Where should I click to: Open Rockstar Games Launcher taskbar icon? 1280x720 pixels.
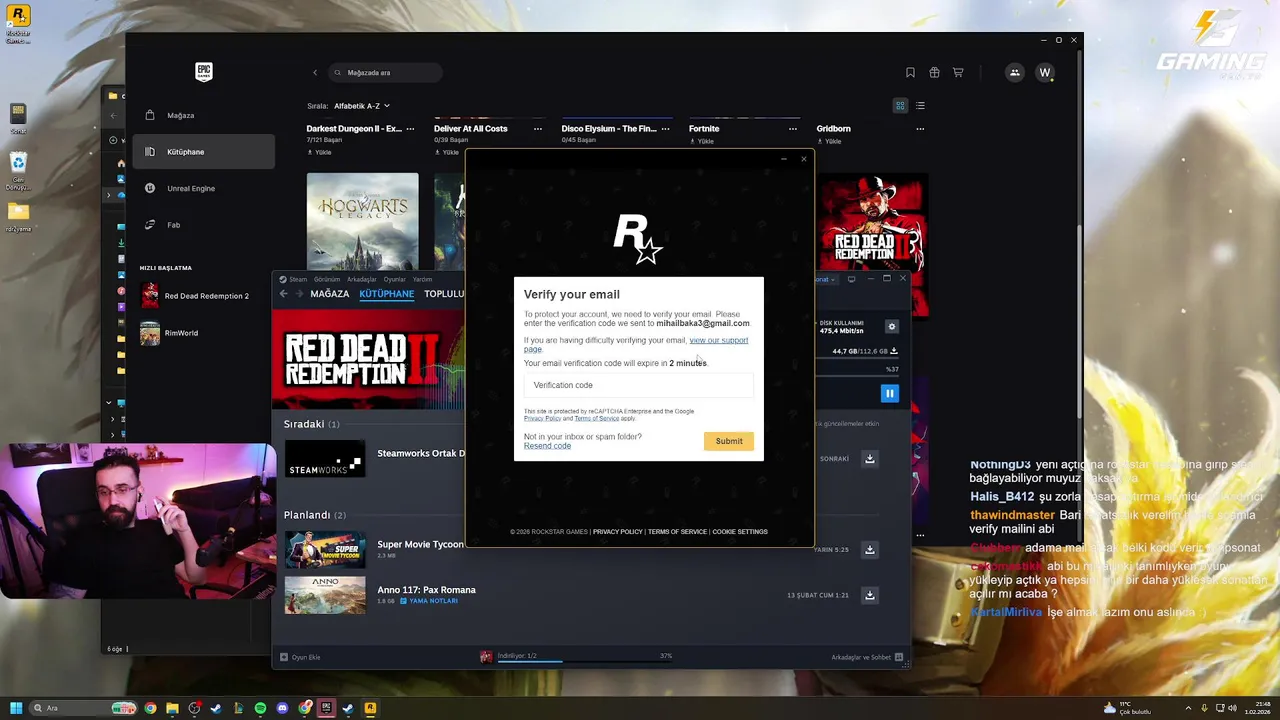pos(370,708)
